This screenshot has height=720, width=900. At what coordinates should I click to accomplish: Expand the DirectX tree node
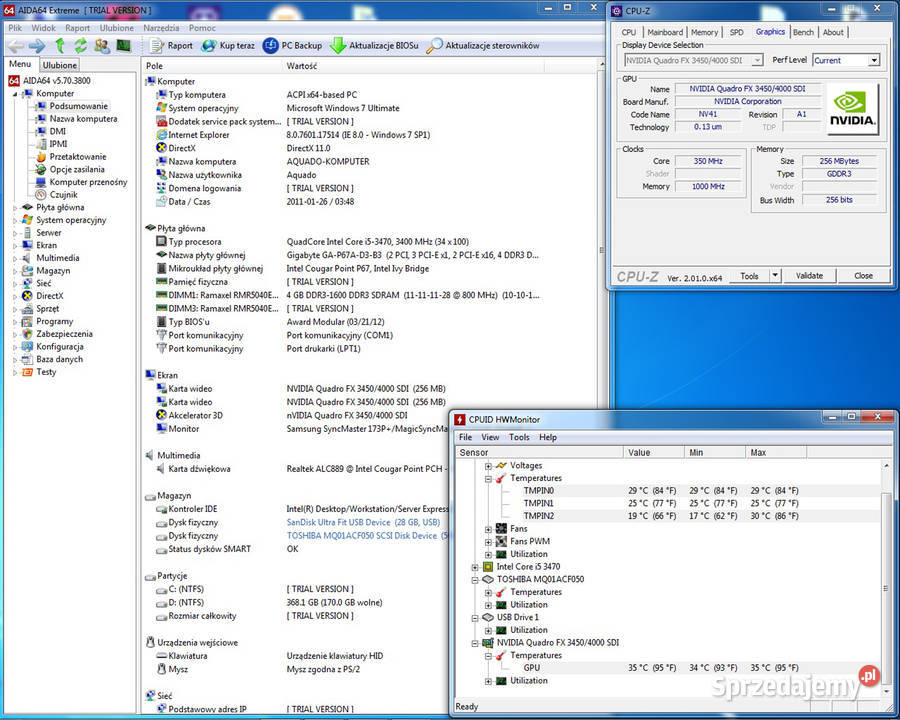click(15, 296)
